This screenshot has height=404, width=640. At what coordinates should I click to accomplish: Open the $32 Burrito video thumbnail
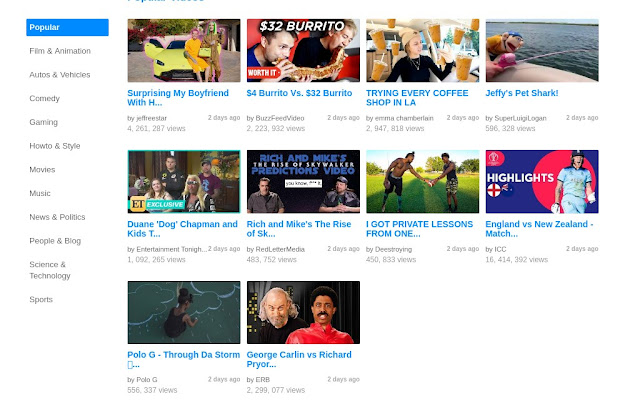click(x=303, y=51)
